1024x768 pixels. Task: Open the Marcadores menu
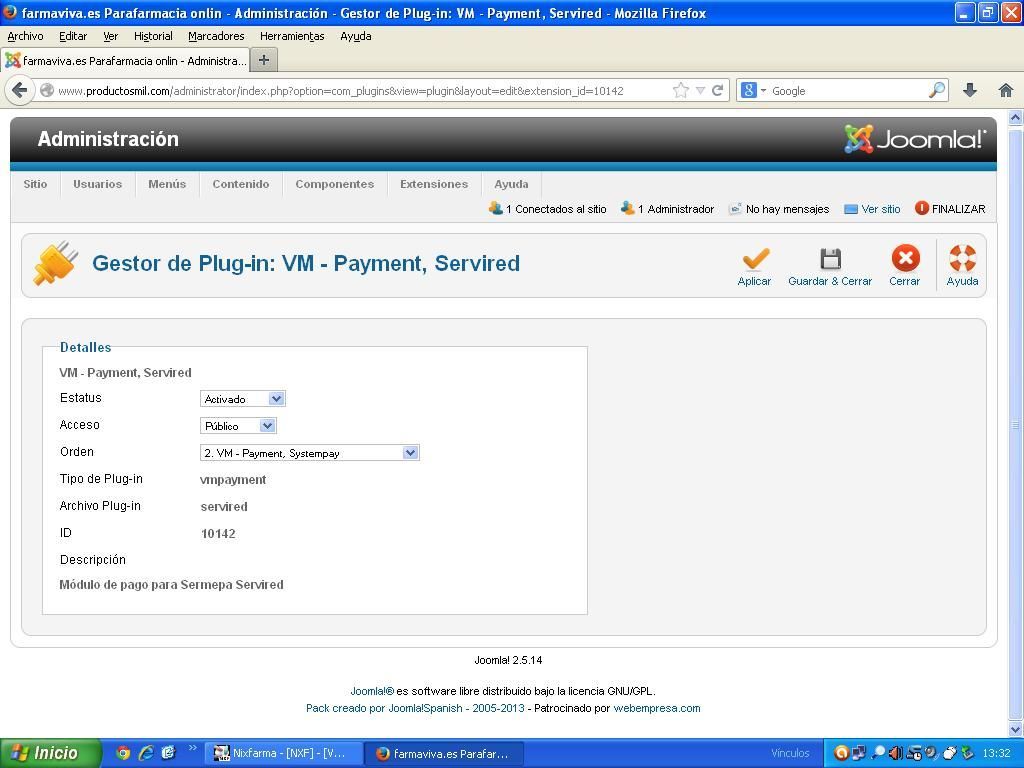pyautogui.click(x=216, y=36)
